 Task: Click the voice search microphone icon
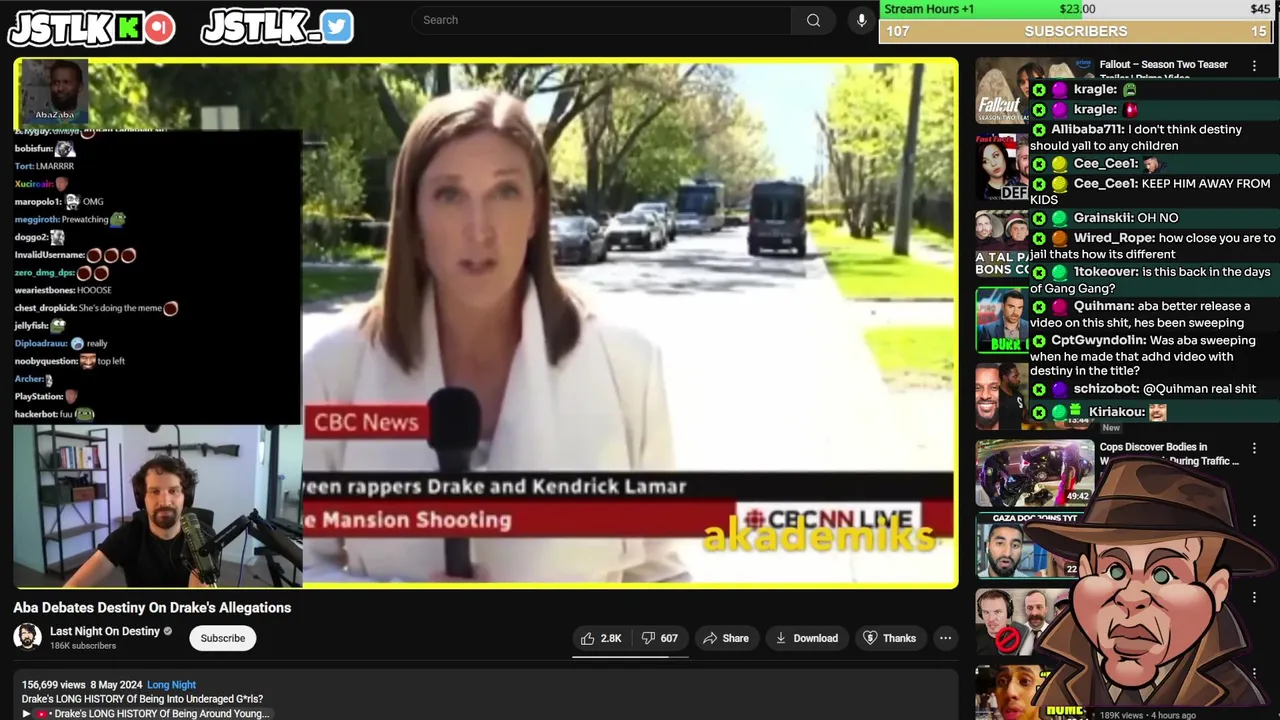(861, 20)
